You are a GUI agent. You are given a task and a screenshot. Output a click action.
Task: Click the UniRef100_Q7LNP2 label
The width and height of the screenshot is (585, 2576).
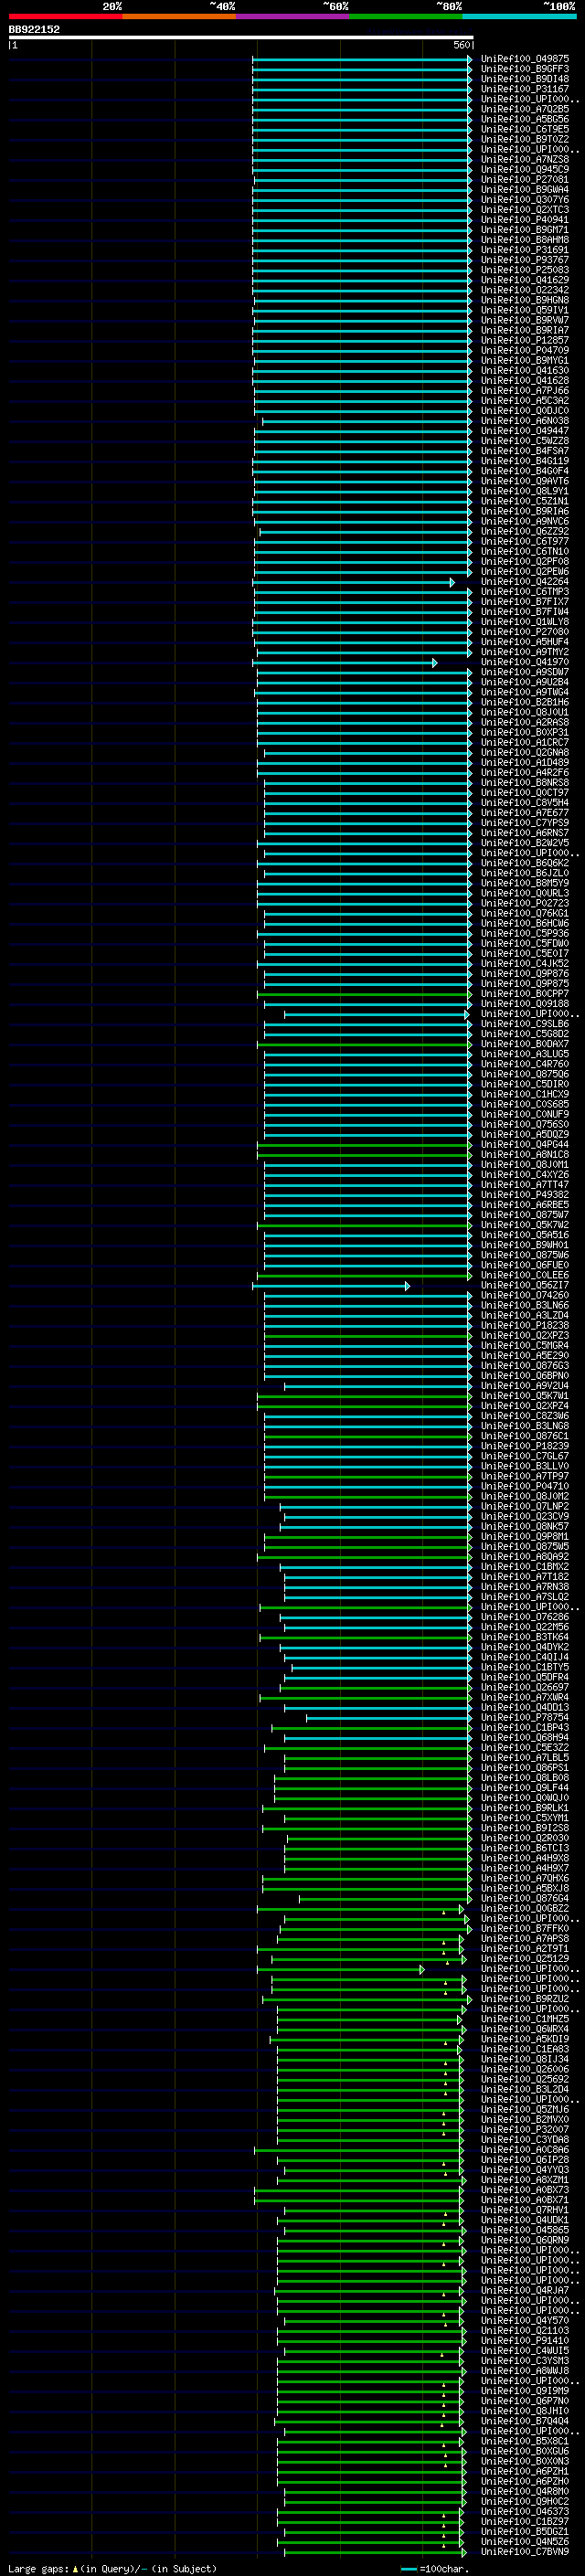[x=524, y=1506]
